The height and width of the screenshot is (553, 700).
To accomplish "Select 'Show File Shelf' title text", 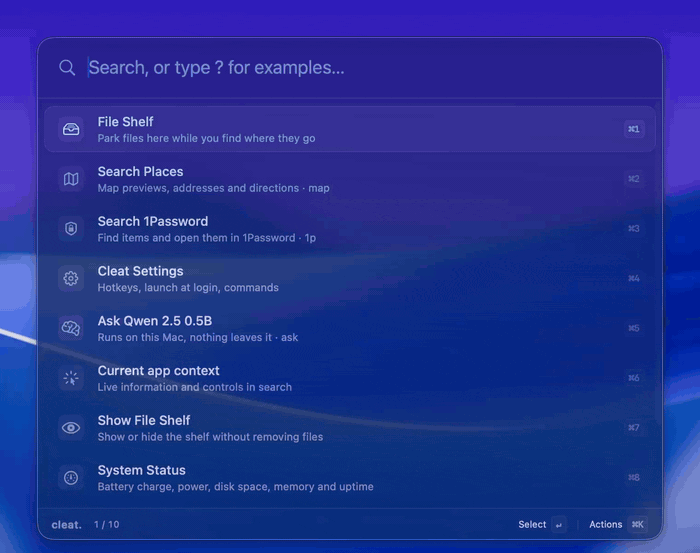I will click(144, 420).
